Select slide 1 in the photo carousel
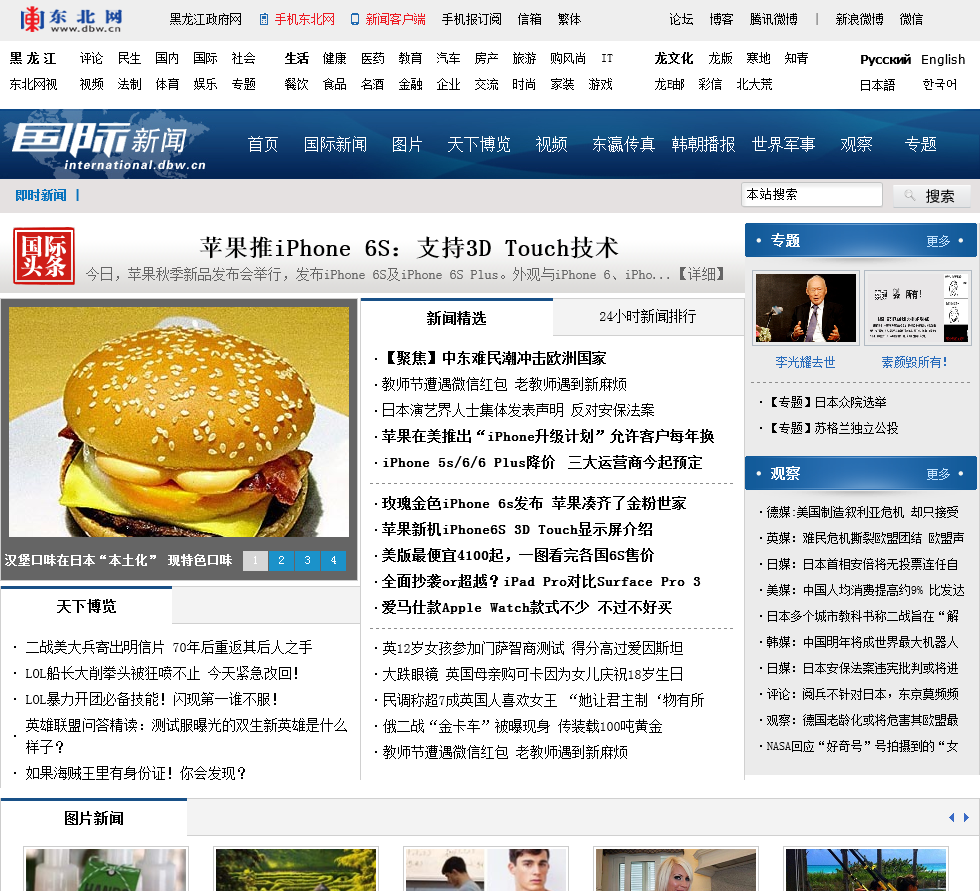 point(255,560)
